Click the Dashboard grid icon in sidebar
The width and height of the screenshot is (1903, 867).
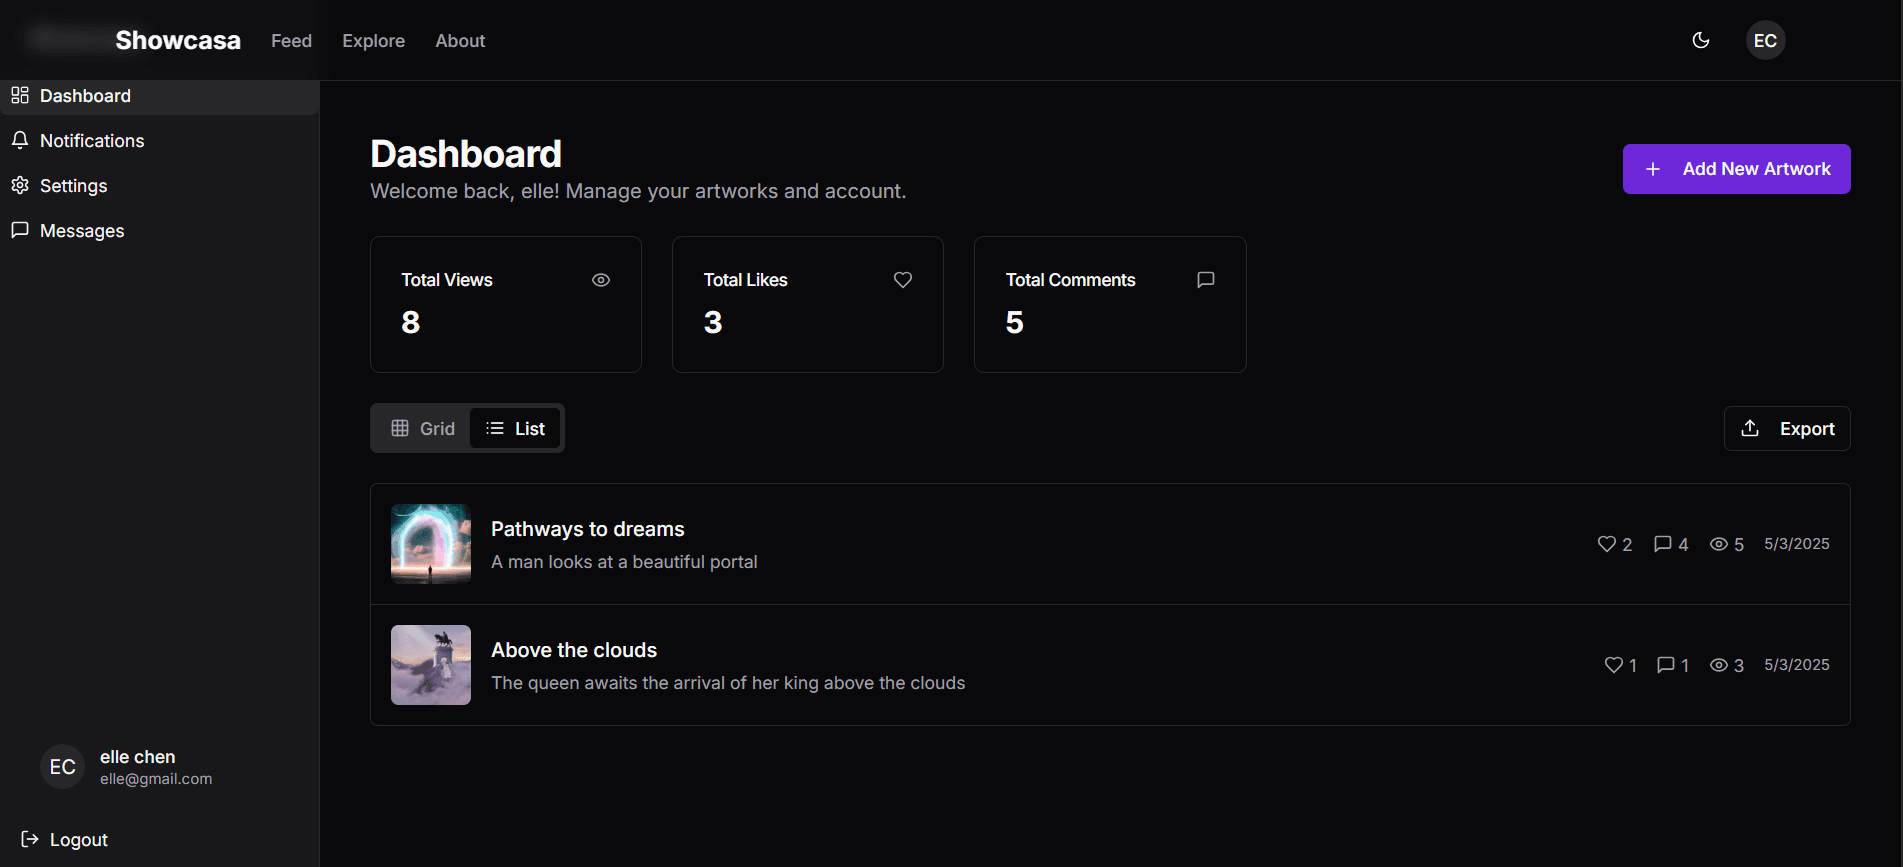click(x=20, y=95)
